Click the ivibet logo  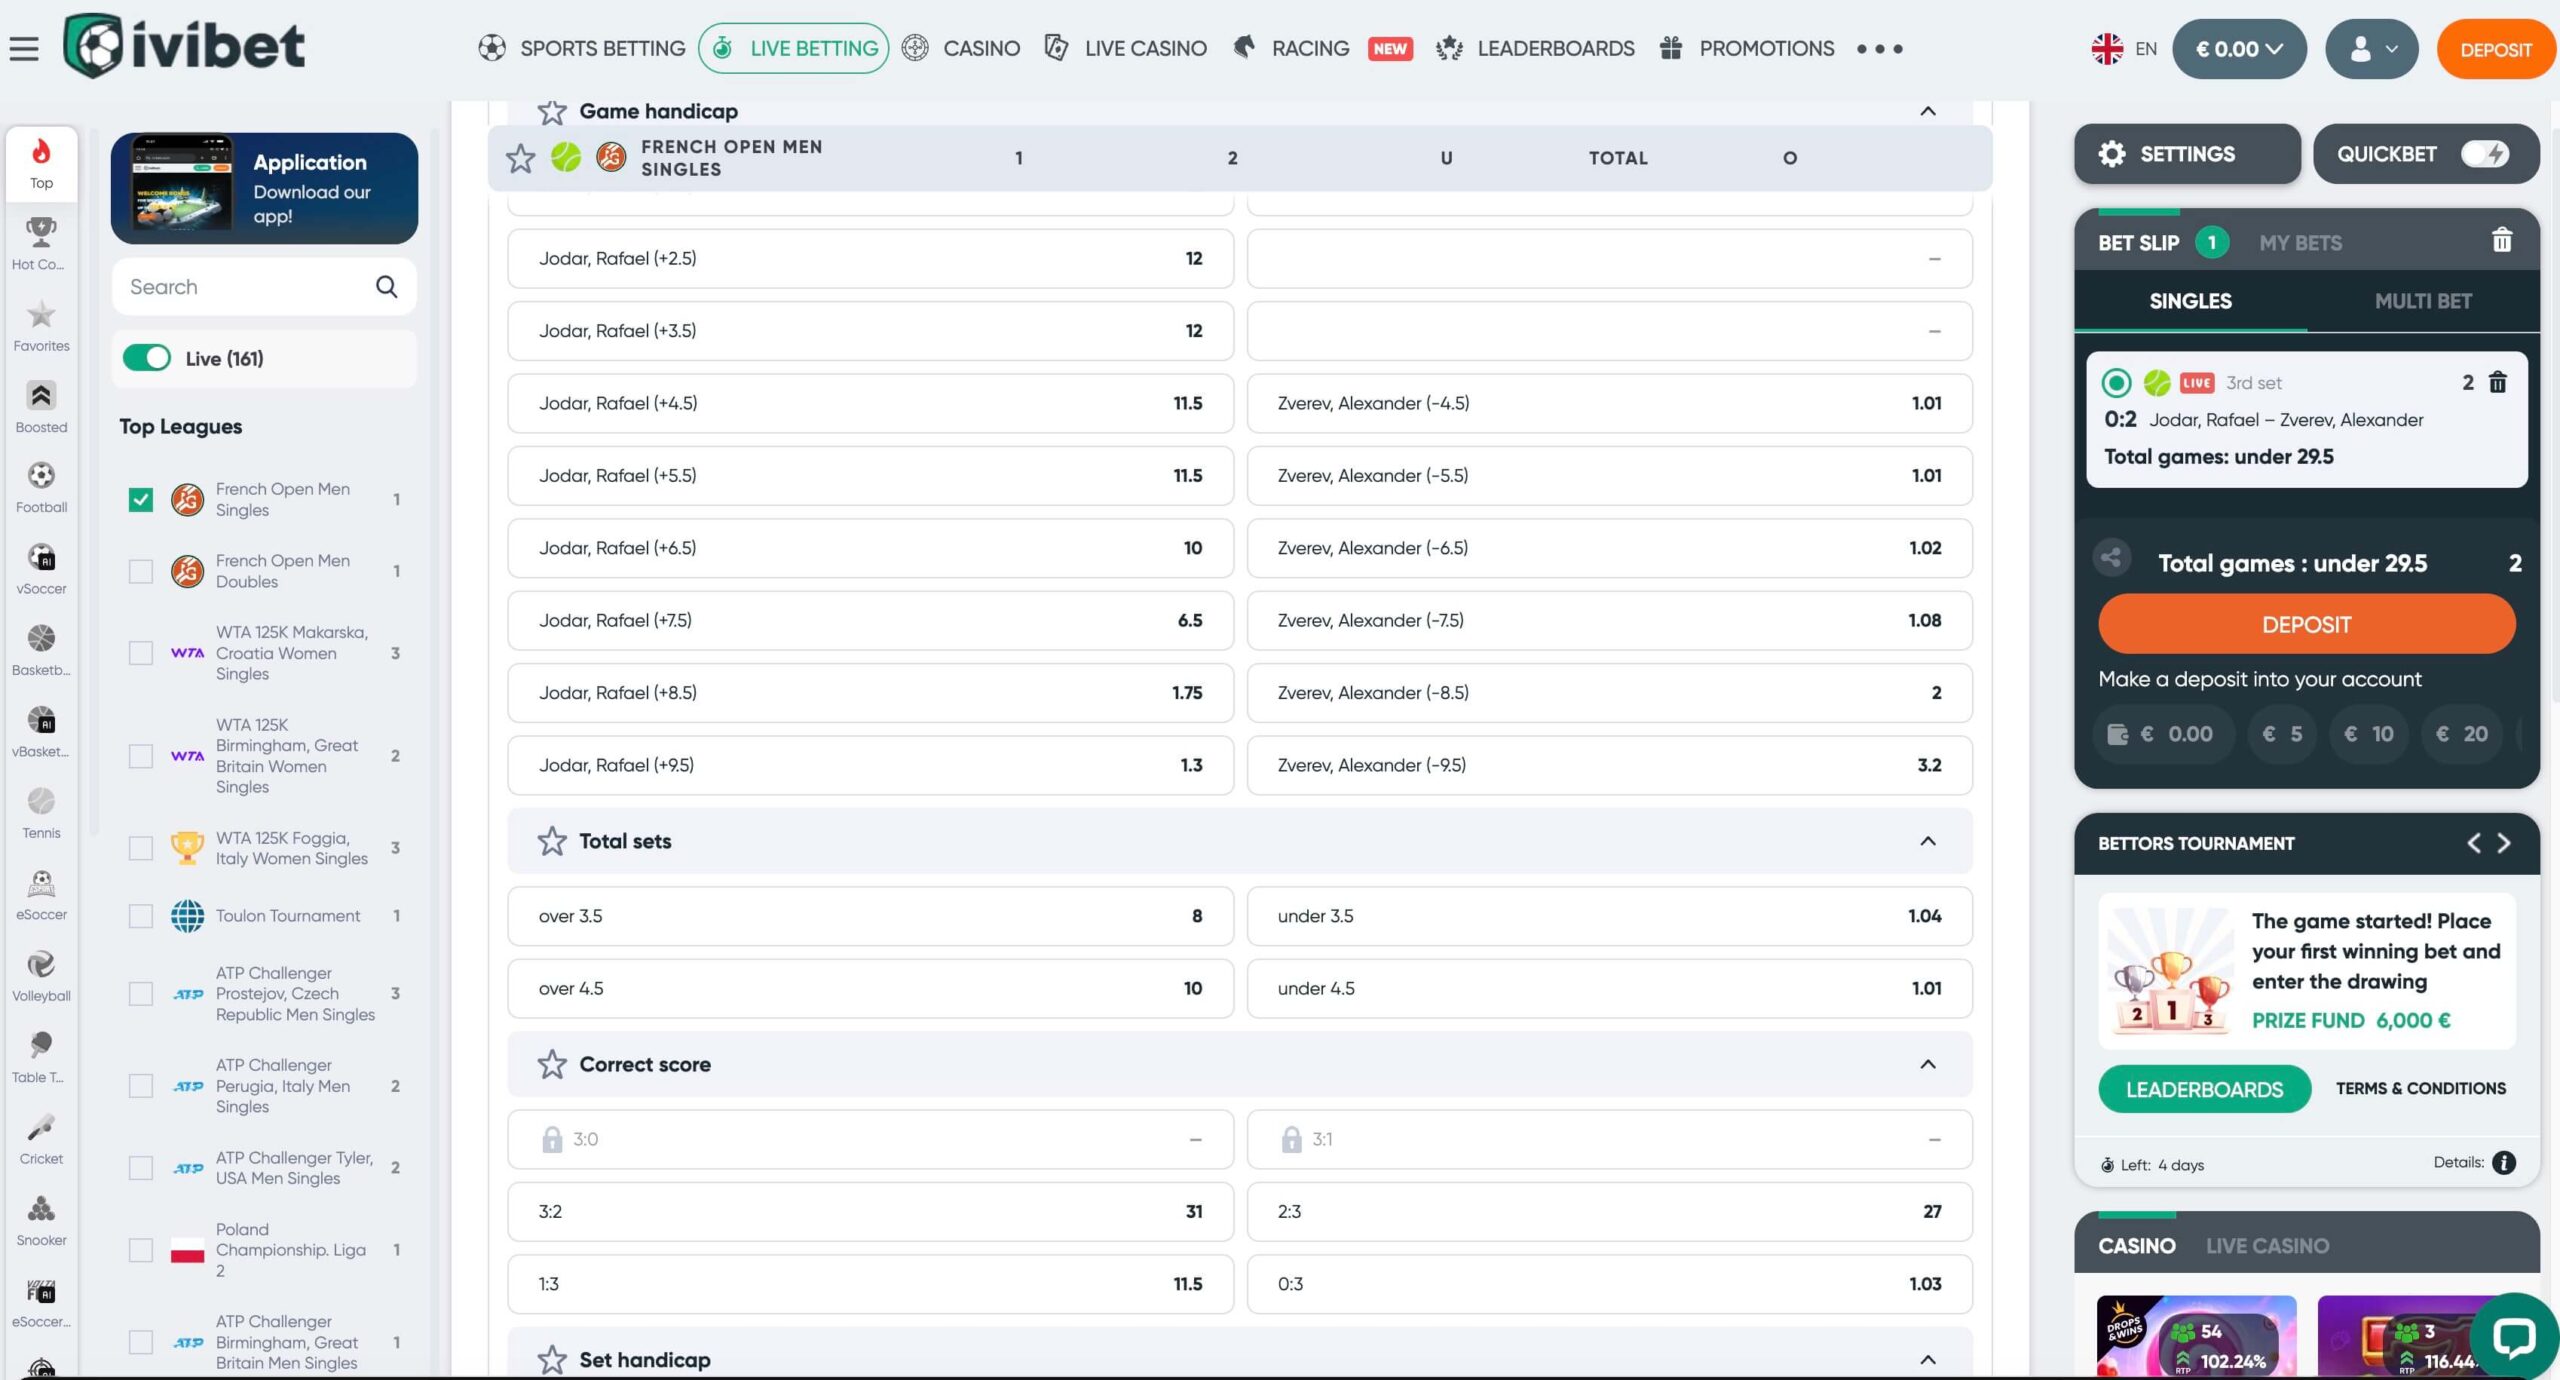[x=184, y=46]
